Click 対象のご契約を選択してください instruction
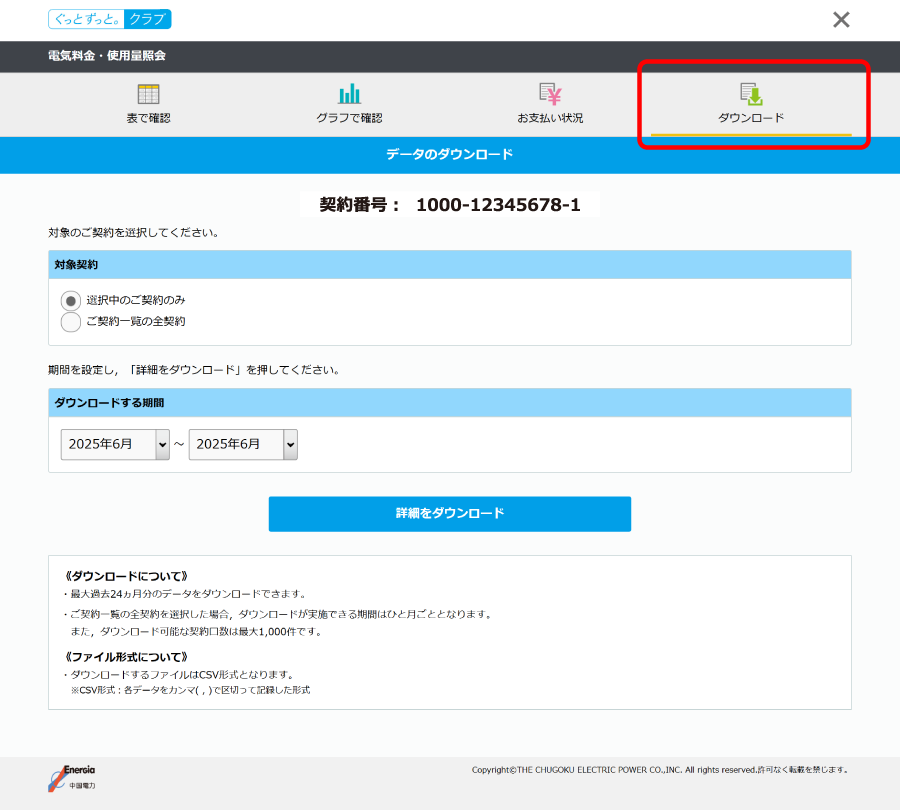900x810 pixels. tap(133, 232)
